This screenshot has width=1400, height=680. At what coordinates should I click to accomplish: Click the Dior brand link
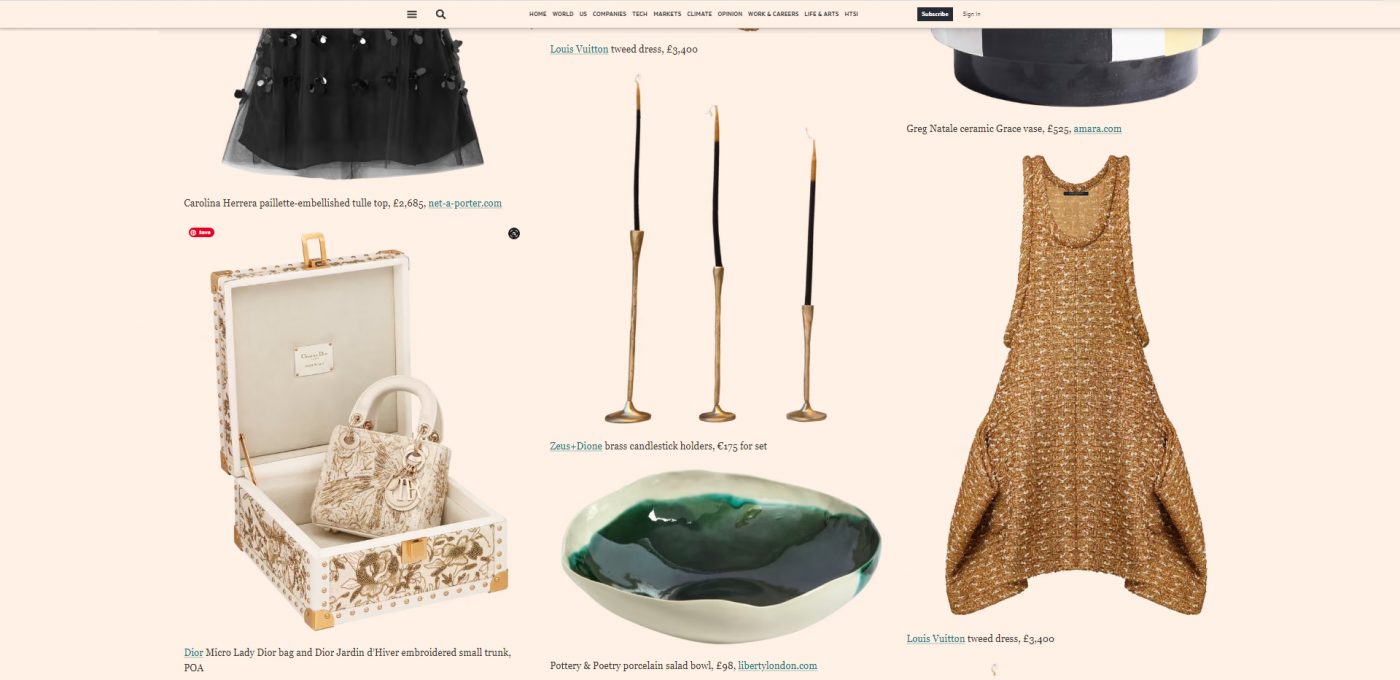pyautogui.click(x=193, y=653)
